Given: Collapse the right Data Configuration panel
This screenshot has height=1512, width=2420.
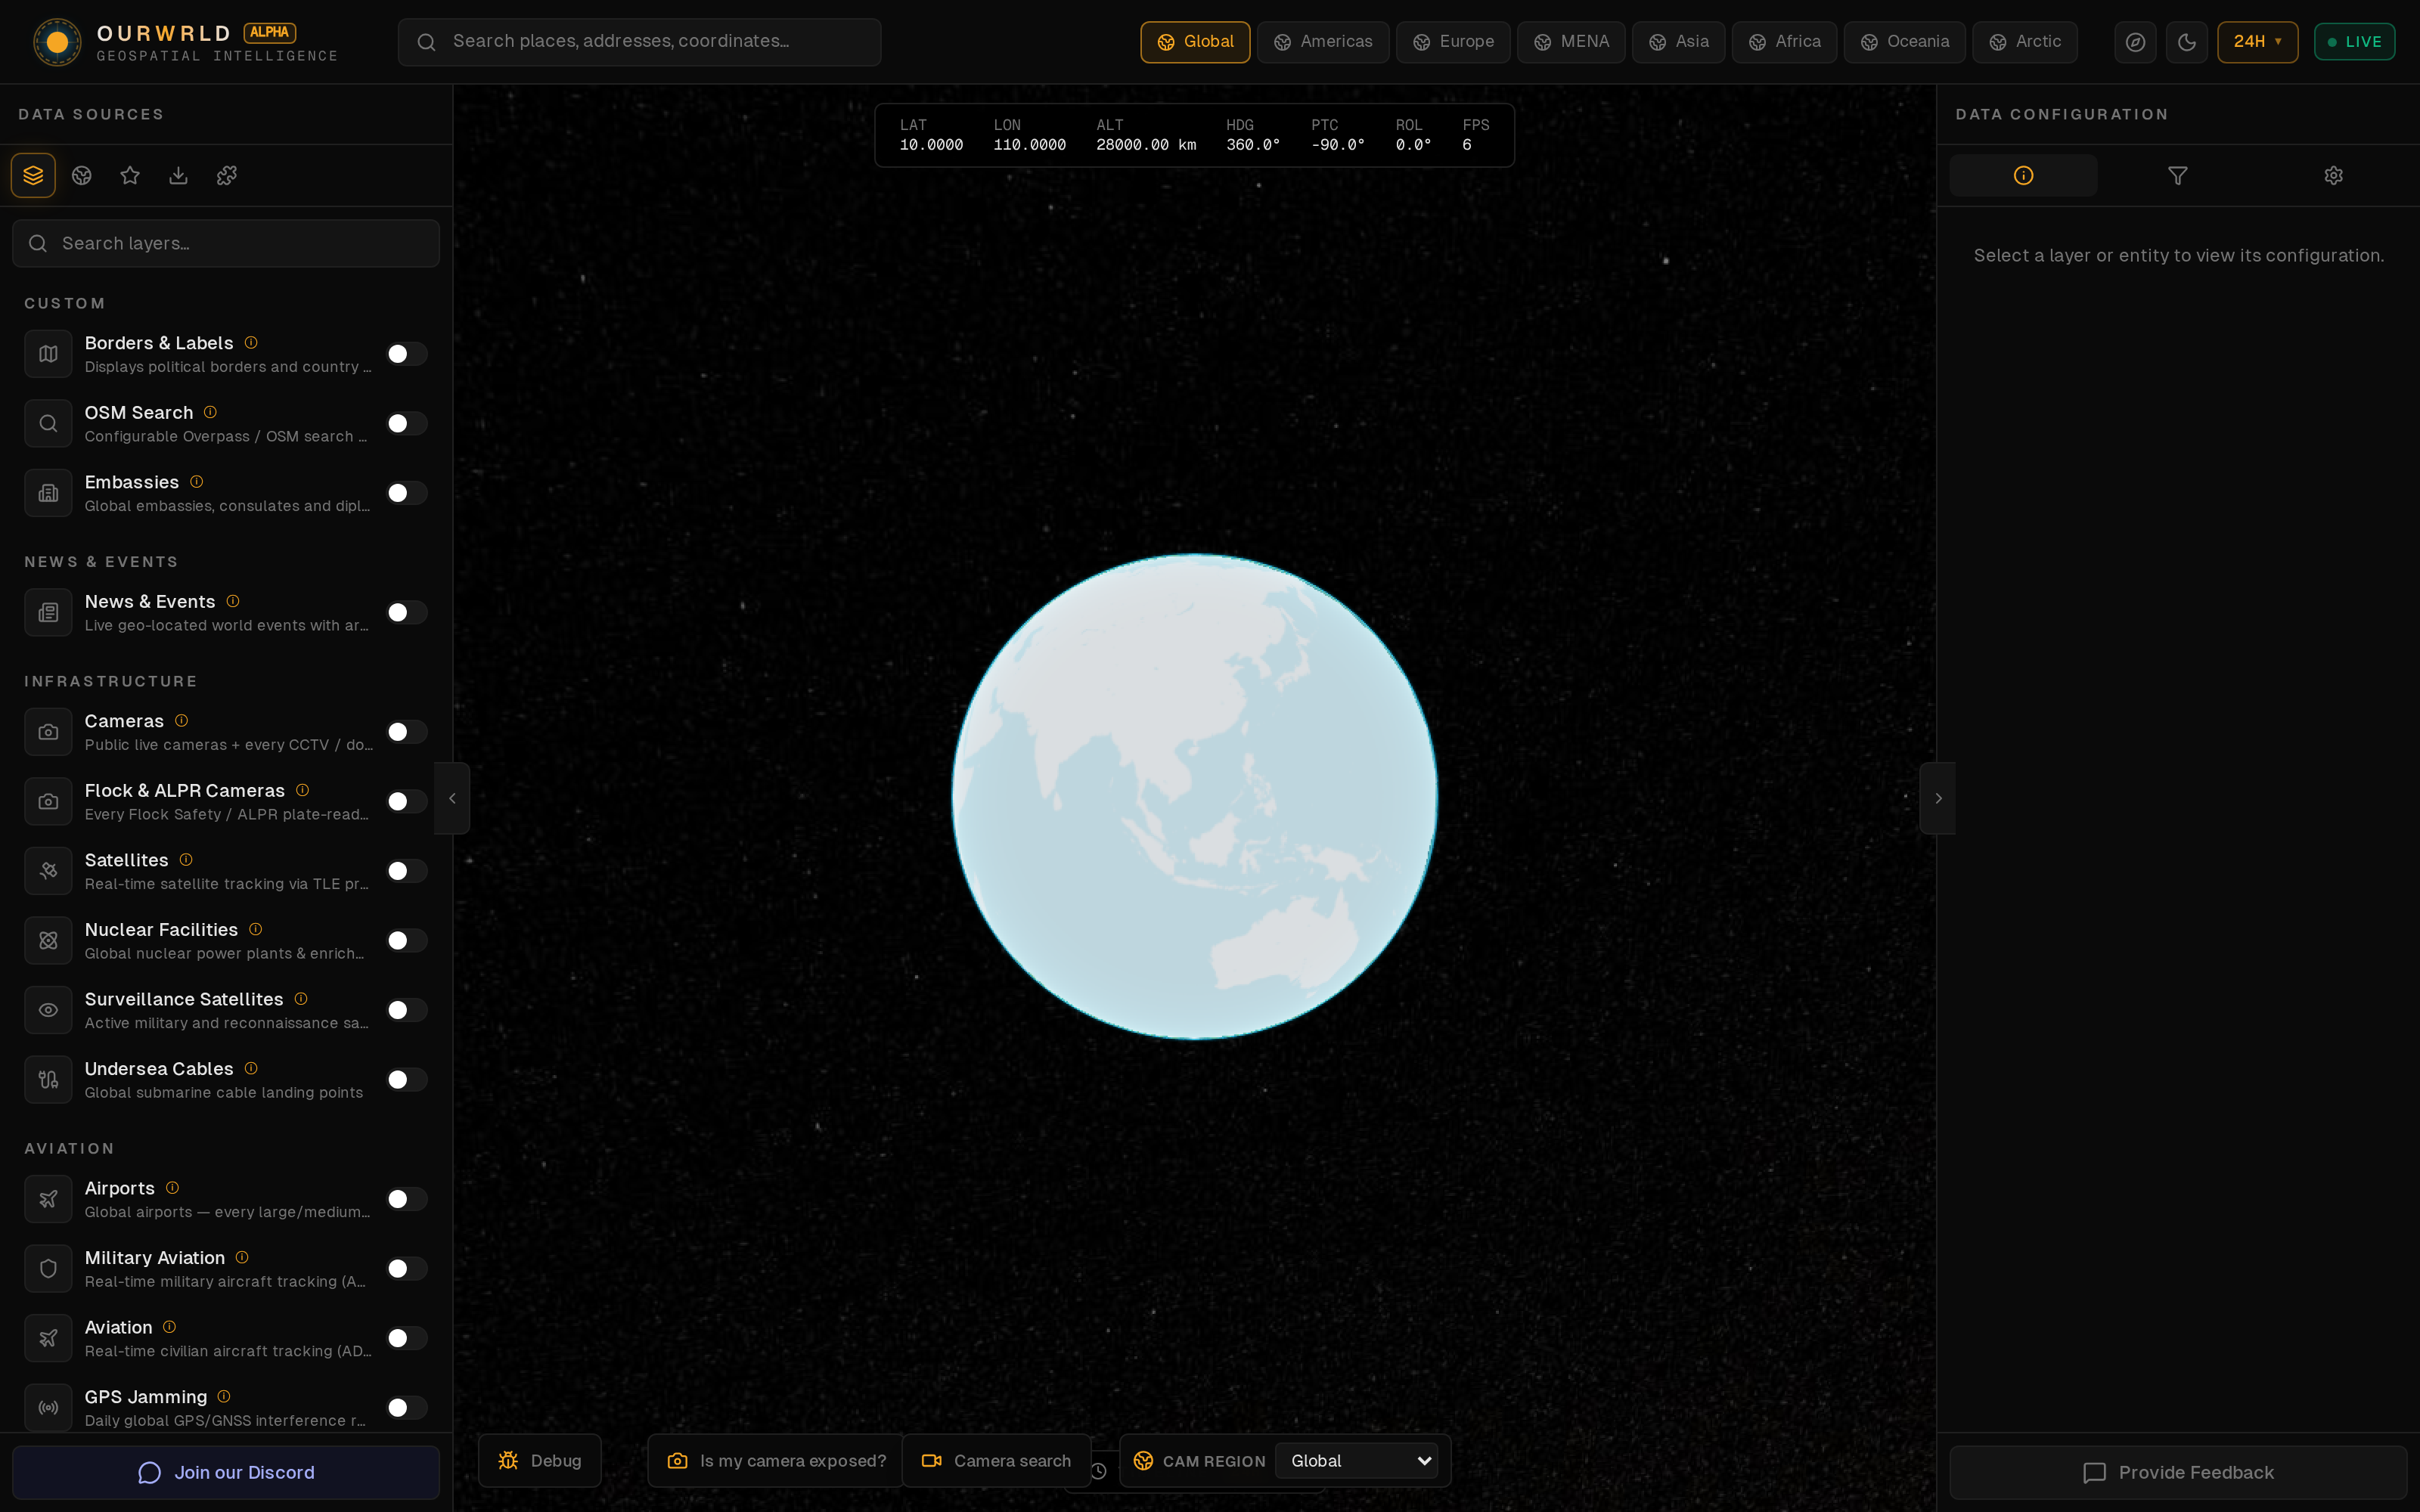Looking at the screenshot, I should tap(1938, 798).
